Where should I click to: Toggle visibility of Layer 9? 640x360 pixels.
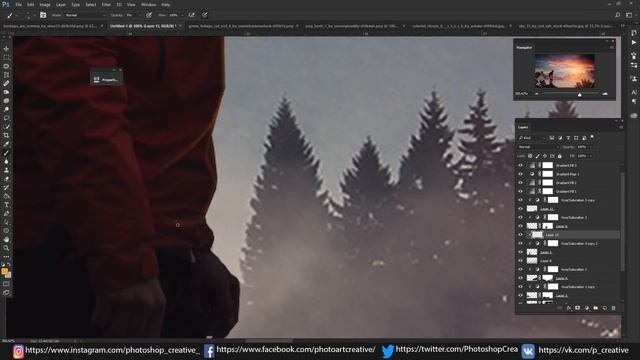520,260
